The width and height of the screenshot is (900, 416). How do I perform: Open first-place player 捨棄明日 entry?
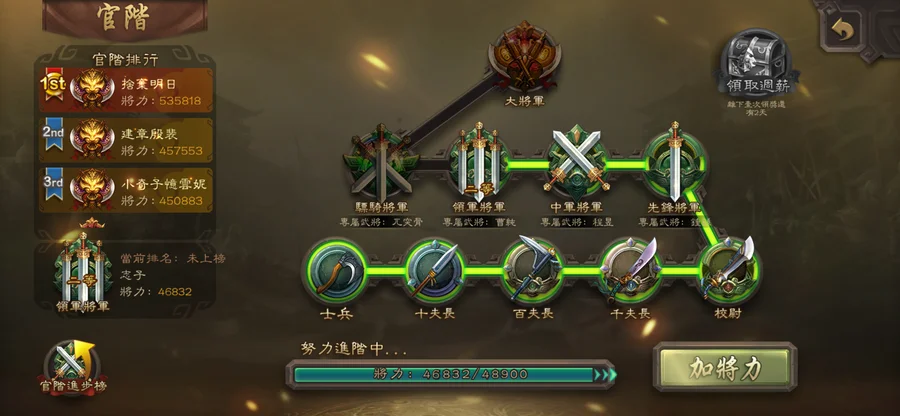click(x=126, y=91)
